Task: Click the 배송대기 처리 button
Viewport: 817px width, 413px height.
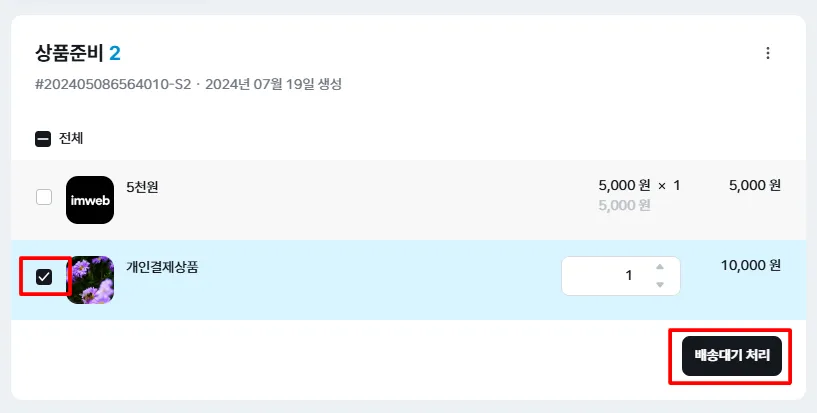Action: (732, 356)
